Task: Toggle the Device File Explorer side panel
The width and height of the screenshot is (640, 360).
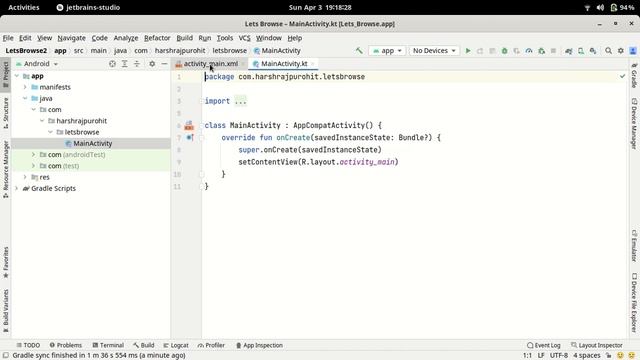Action: 634,302
